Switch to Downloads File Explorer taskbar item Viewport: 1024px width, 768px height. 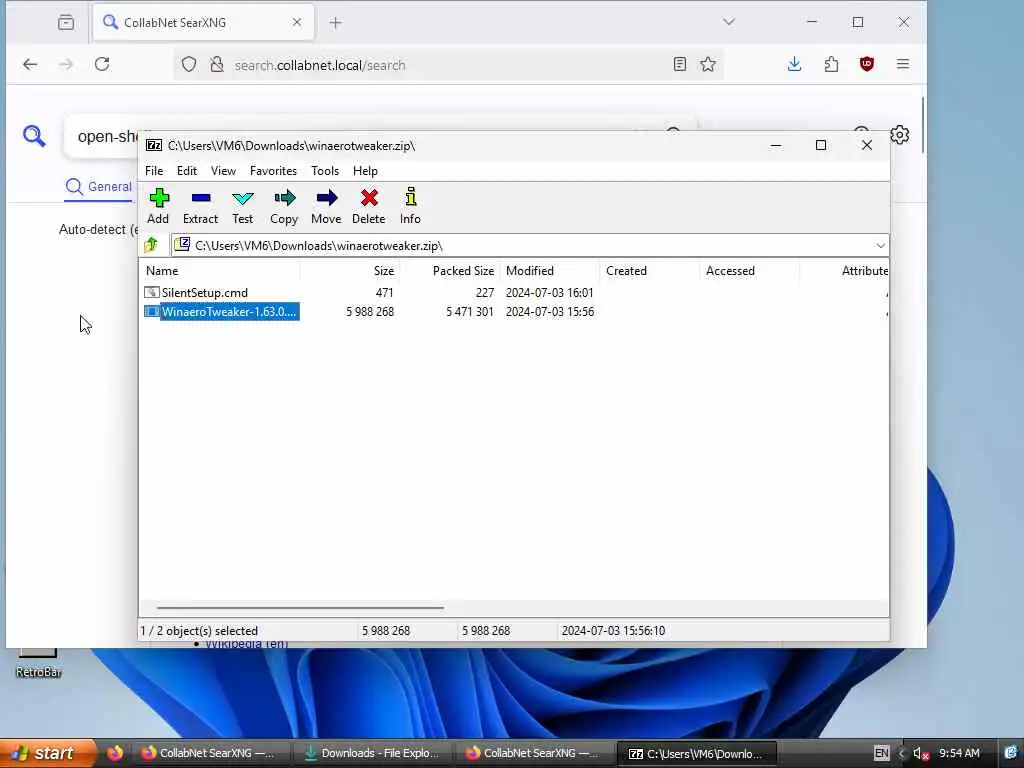(x=374, y=754)
